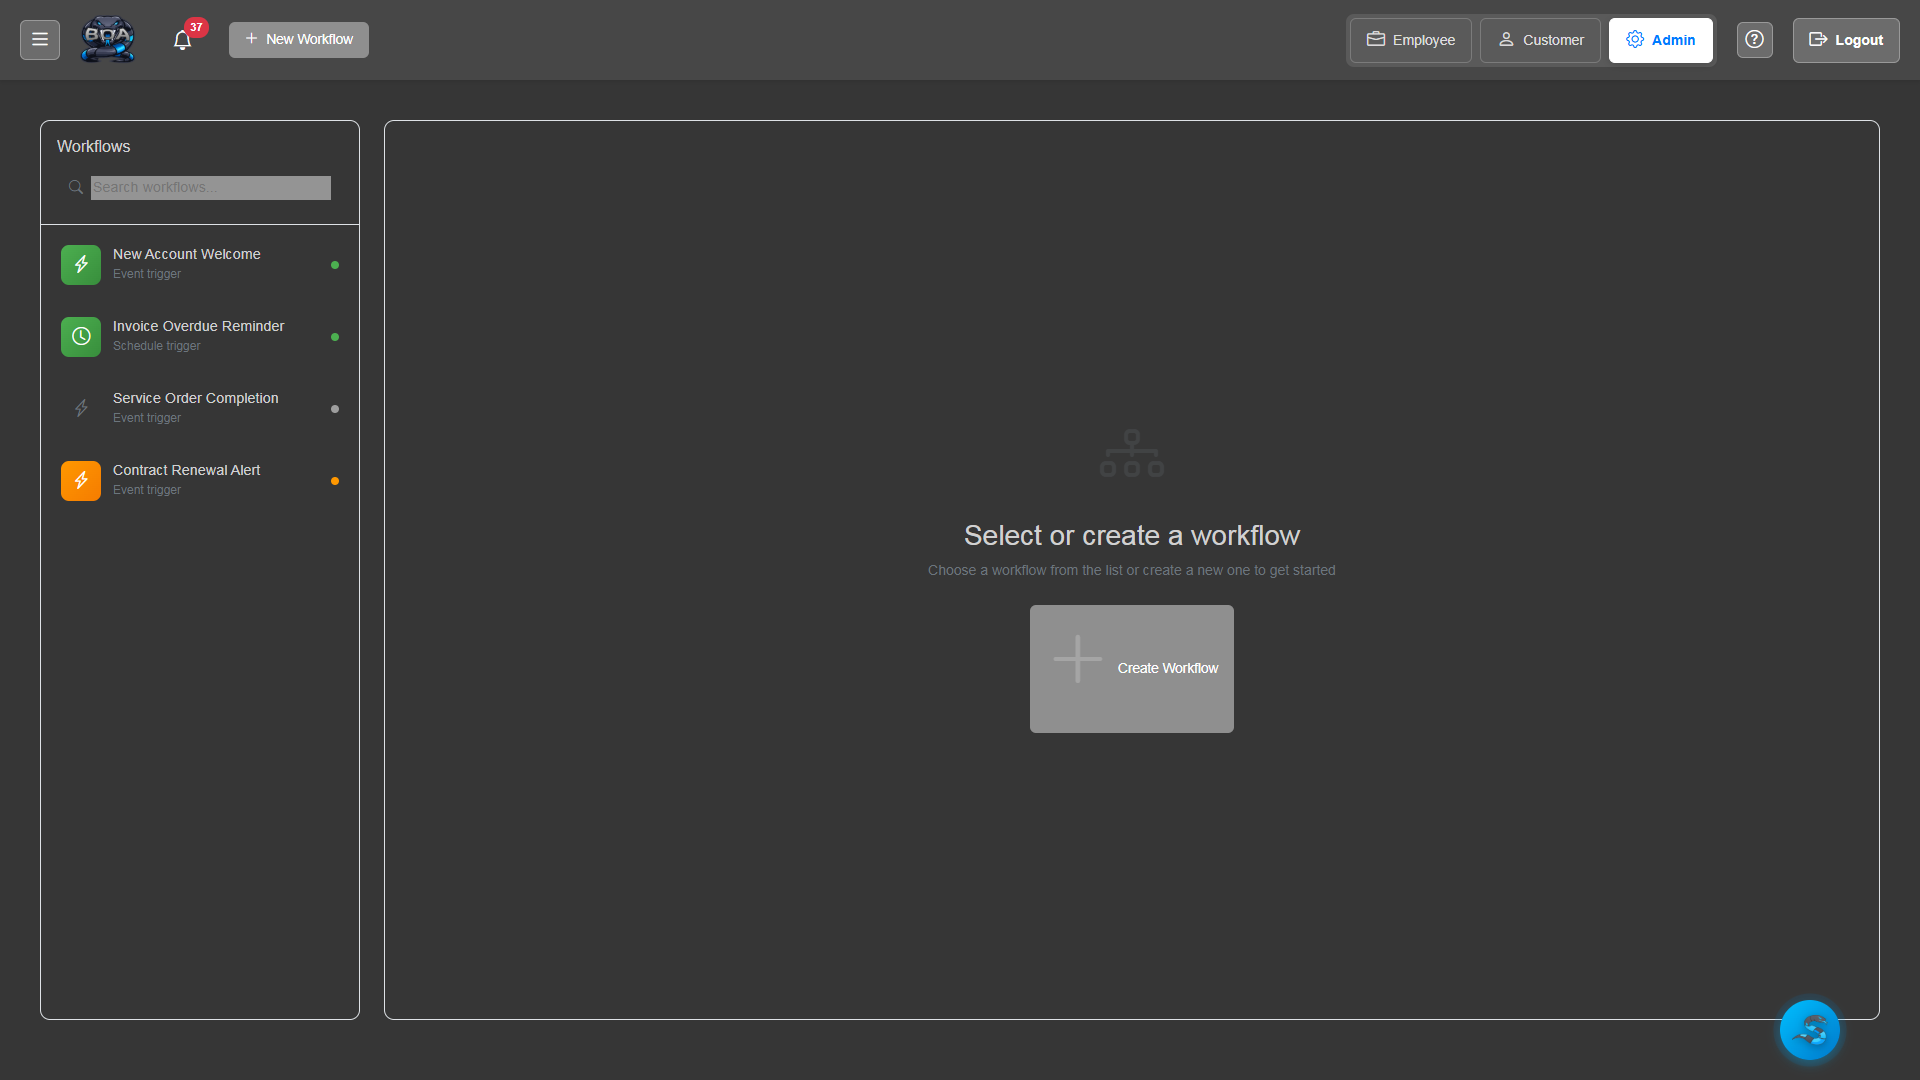This screenshot has height=1080, width=1920.
Task: Click the New Workflow button
Action: [x=298, y=39]
